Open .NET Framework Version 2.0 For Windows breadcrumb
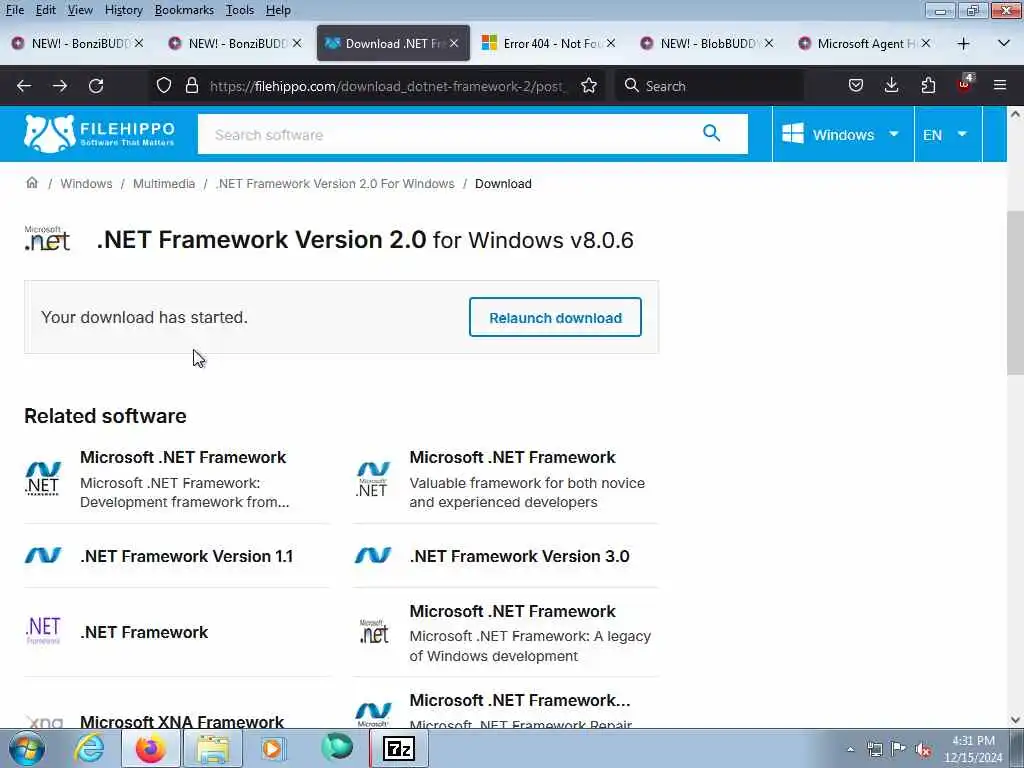1024x768 pixels. pyautogui.click(x=335, y=184)
